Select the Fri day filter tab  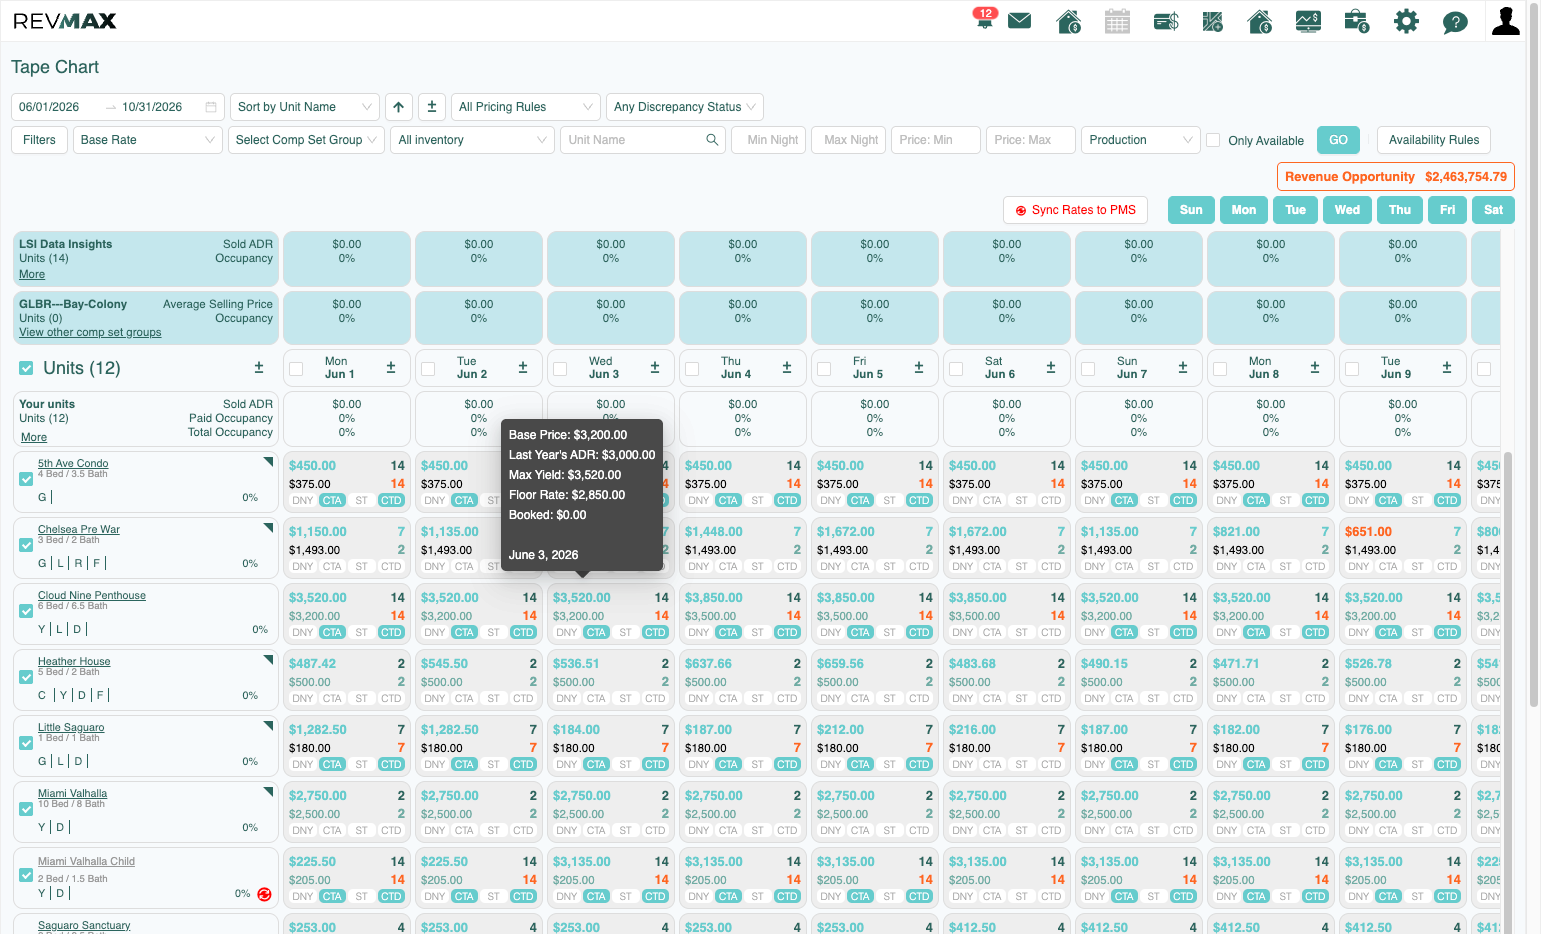coord(1447,210)
